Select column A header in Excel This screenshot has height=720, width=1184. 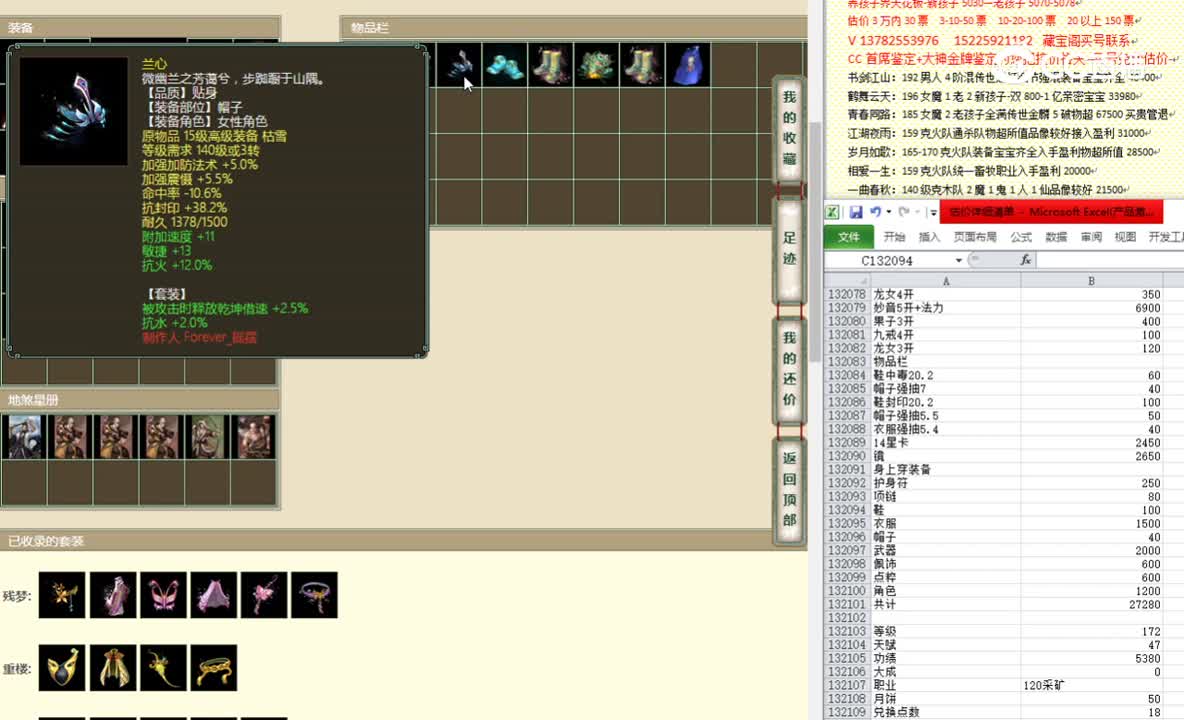[x=945, y=281]
